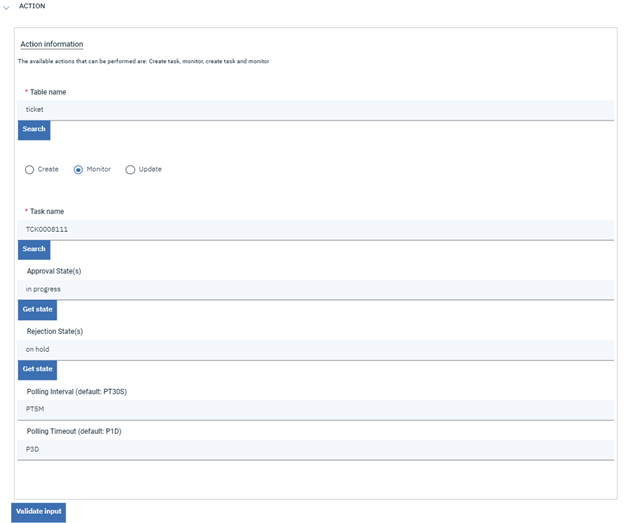
Task: Choose the Update radio option
Action: tap(130, 169)
